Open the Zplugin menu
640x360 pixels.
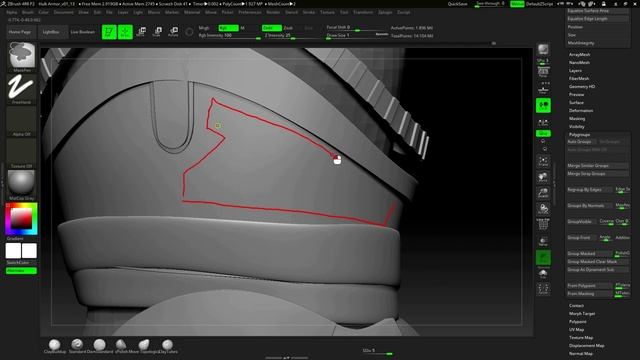point(384,12)
